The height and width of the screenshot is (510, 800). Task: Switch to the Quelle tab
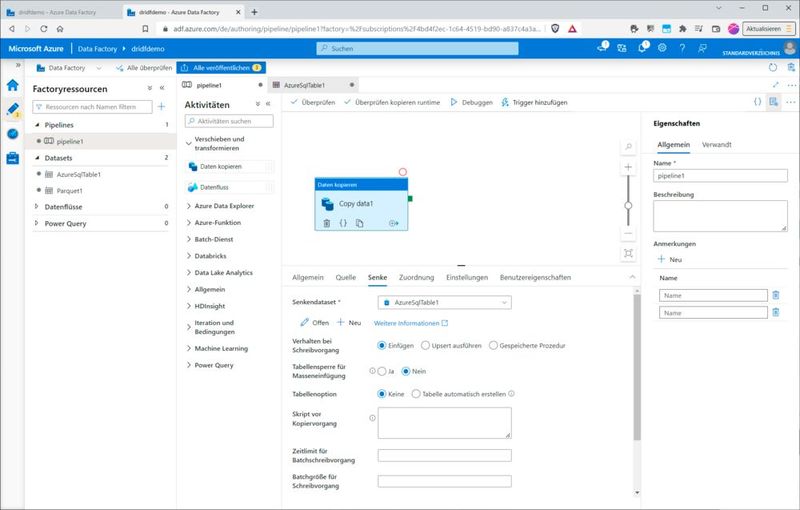coord(345,277)
